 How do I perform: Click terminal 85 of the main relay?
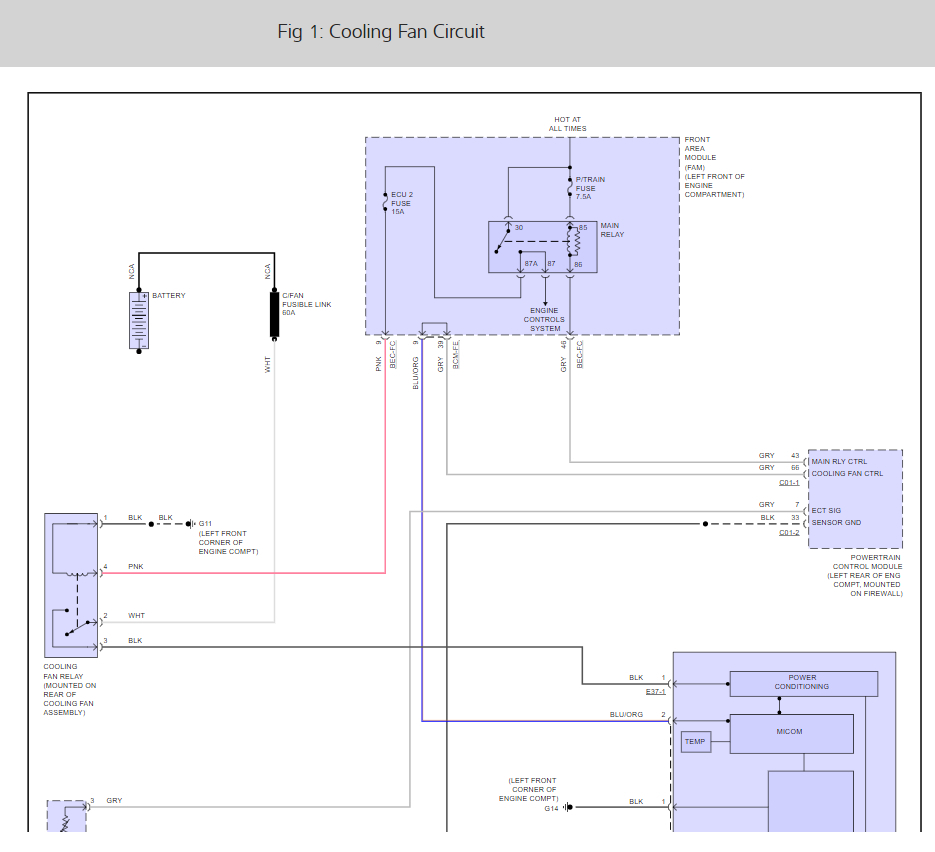(x=583, y=228)
